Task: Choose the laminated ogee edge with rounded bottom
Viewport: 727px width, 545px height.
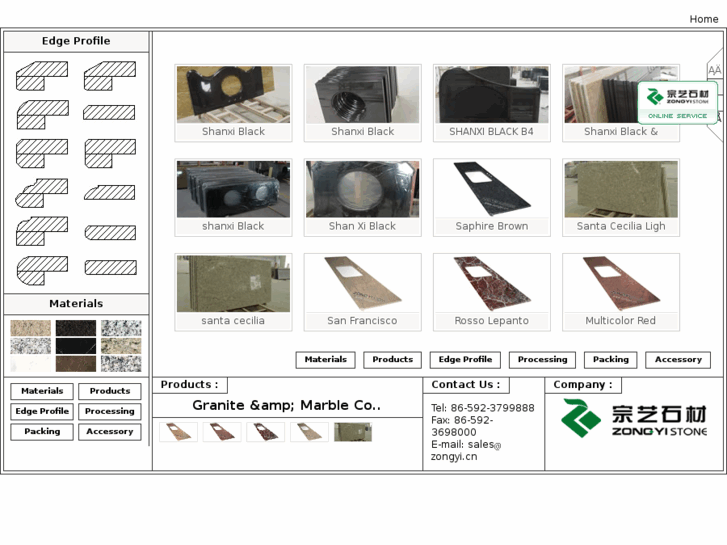Action: [42, 192]
